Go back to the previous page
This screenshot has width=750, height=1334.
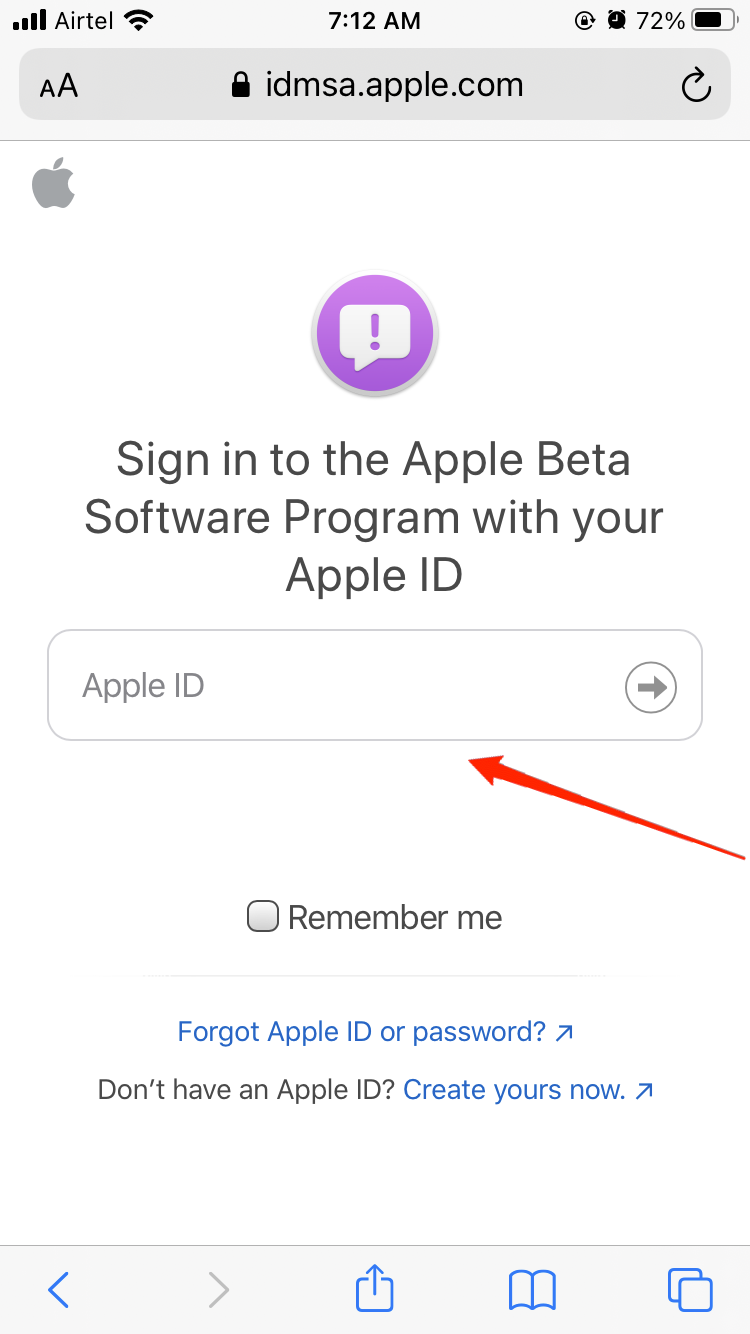point(59,1289)
